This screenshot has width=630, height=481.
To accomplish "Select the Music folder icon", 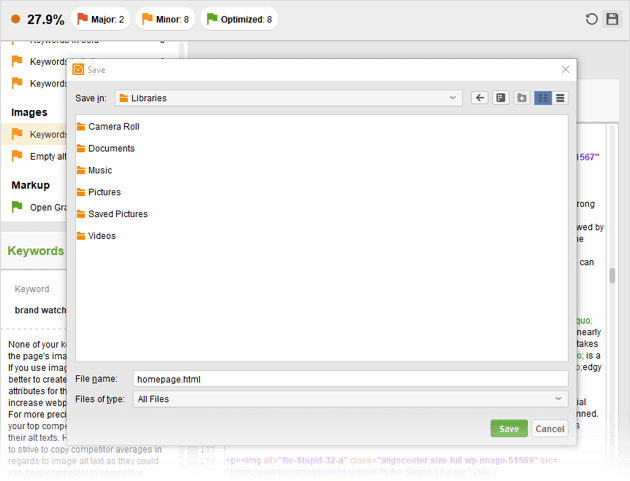I will (82, 171).
